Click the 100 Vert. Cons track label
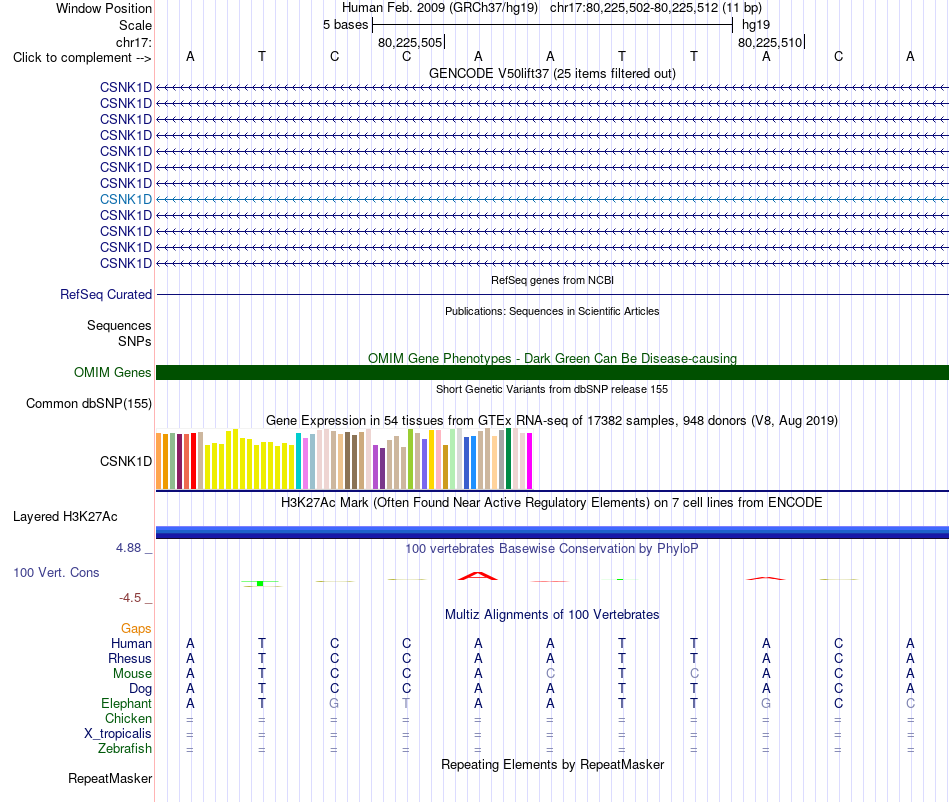The height and width of the screenshot is (802, 950). (56, 572)
